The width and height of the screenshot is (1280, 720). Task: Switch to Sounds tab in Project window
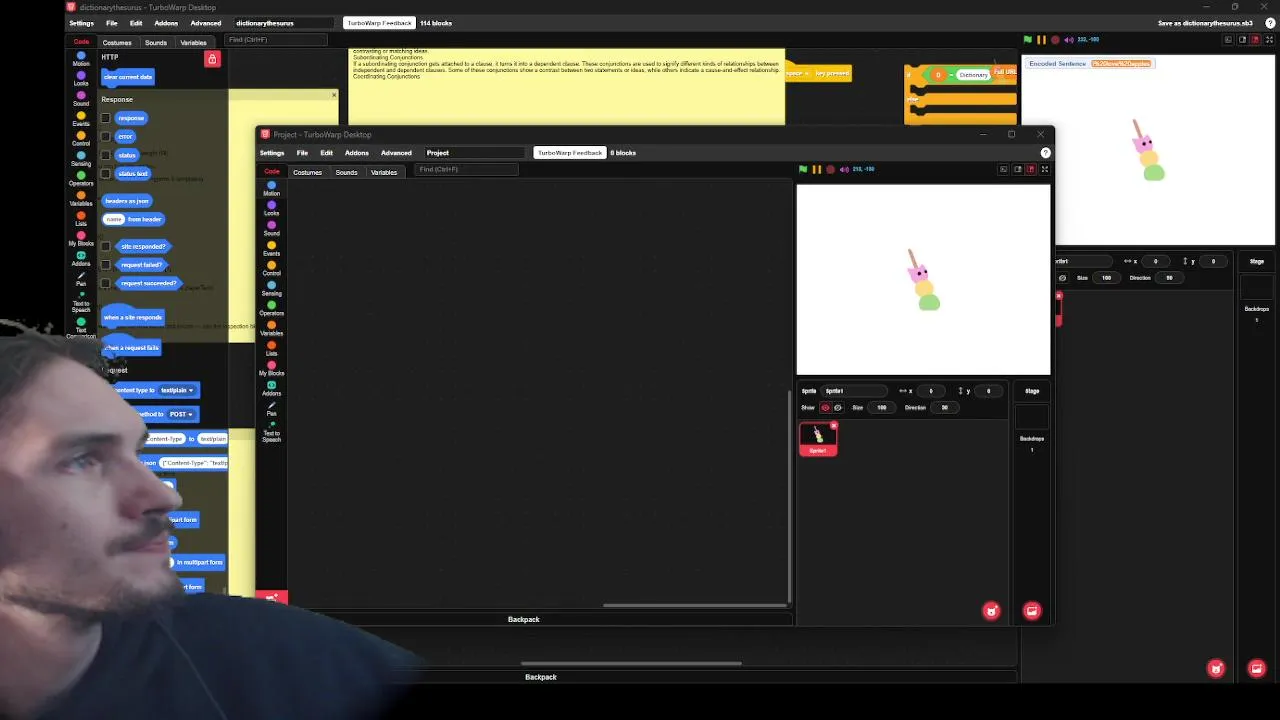[346, 172]
